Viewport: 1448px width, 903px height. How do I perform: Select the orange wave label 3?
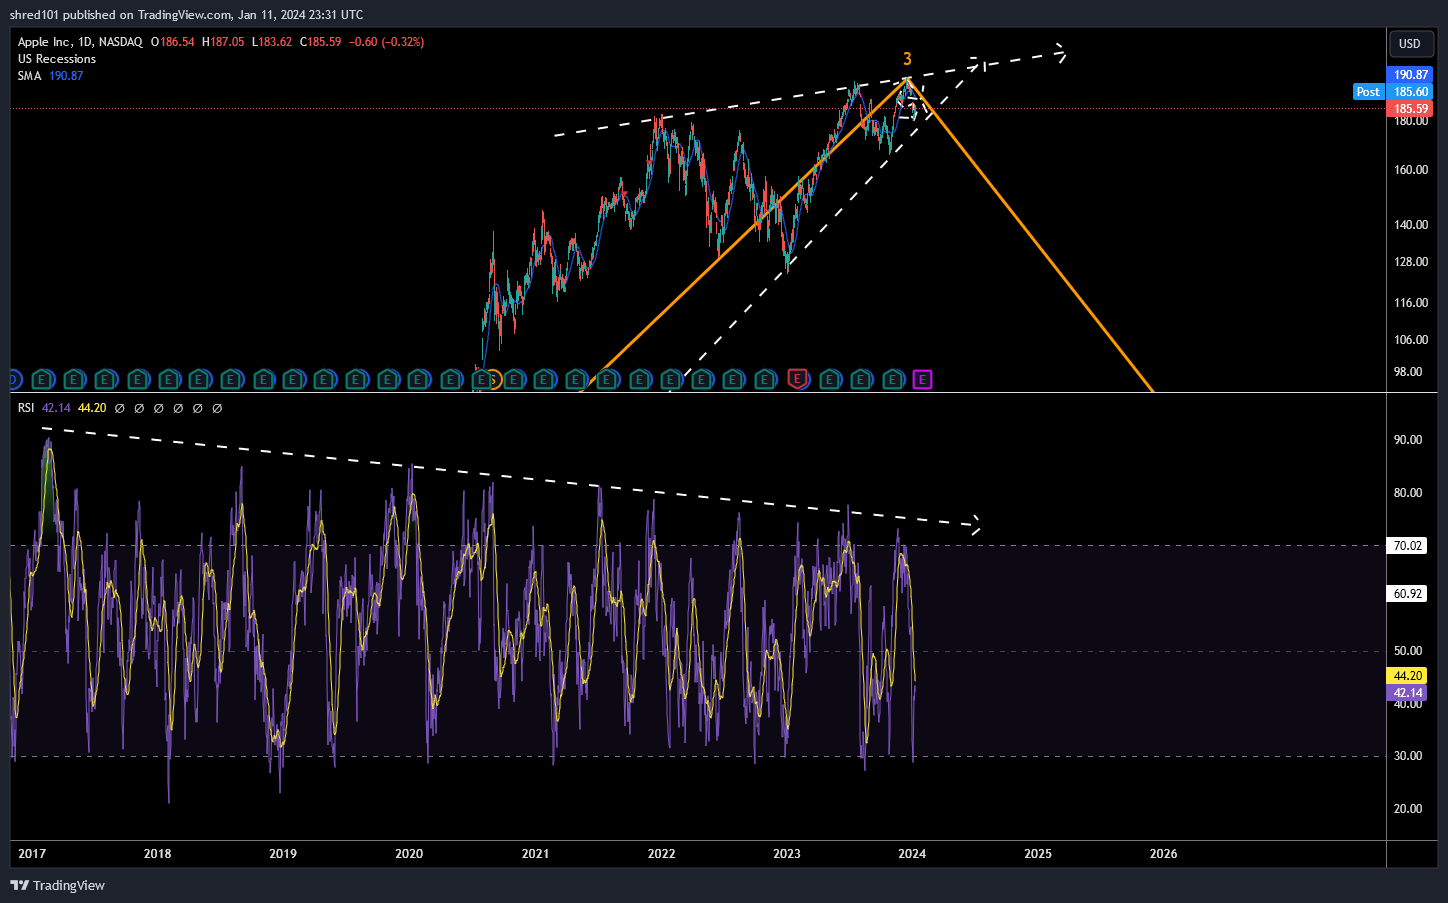tap(907, 59)
